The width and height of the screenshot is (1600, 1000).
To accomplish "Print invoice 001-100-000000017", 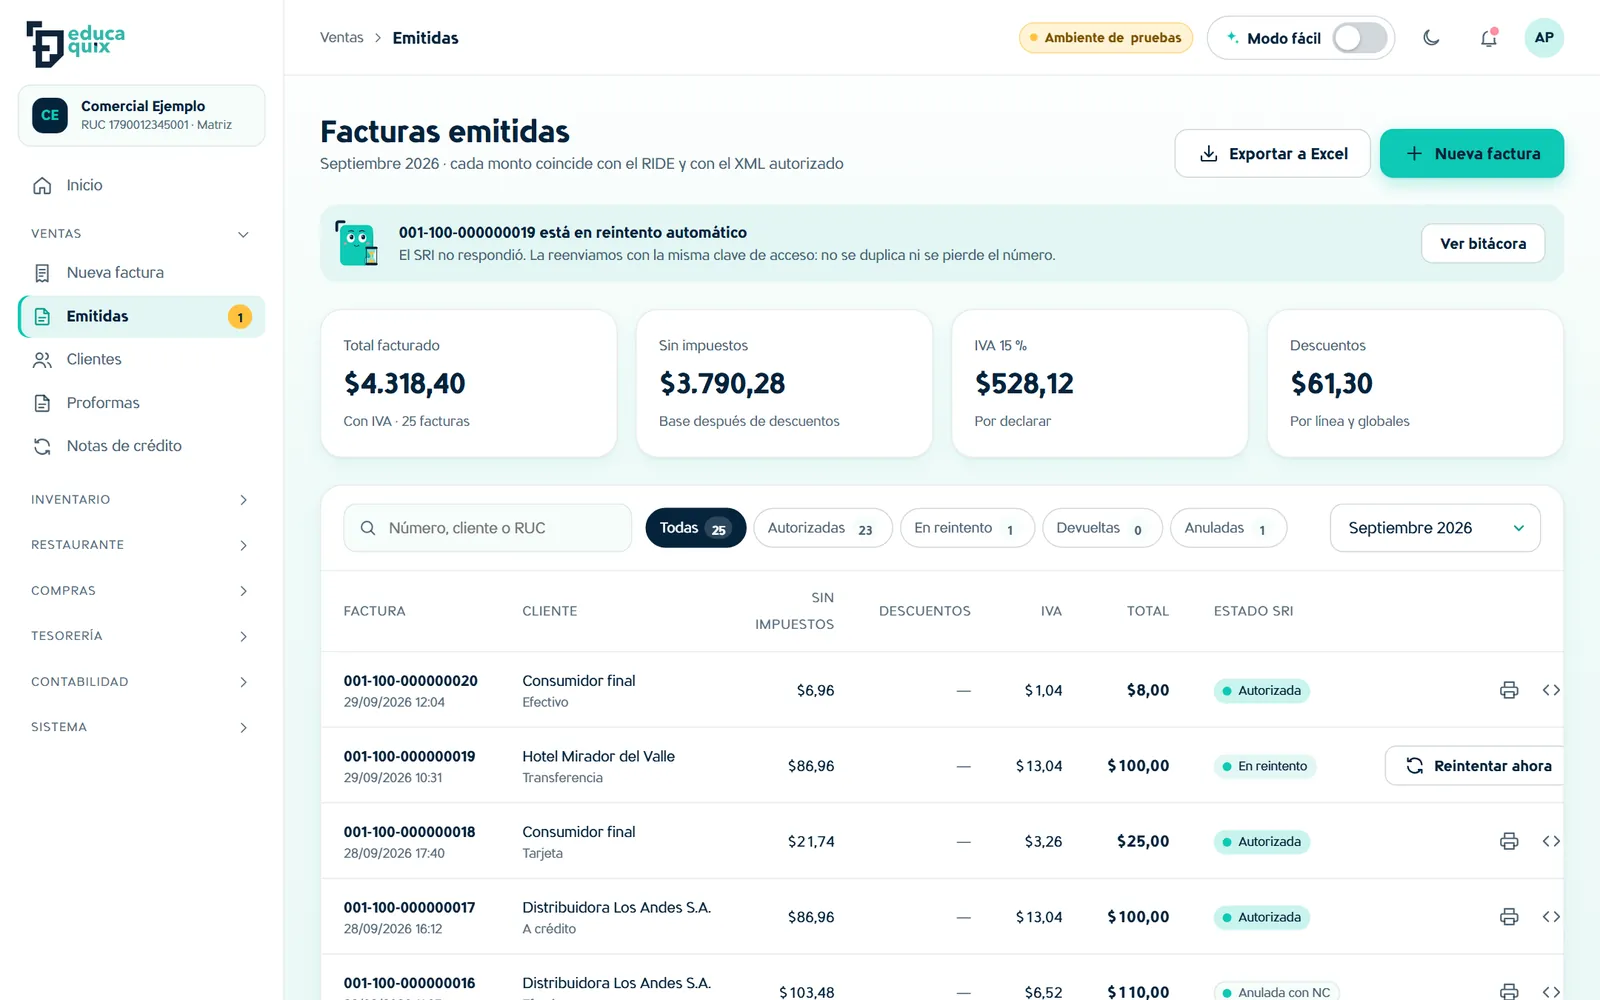I will (x=1509, y=917).
